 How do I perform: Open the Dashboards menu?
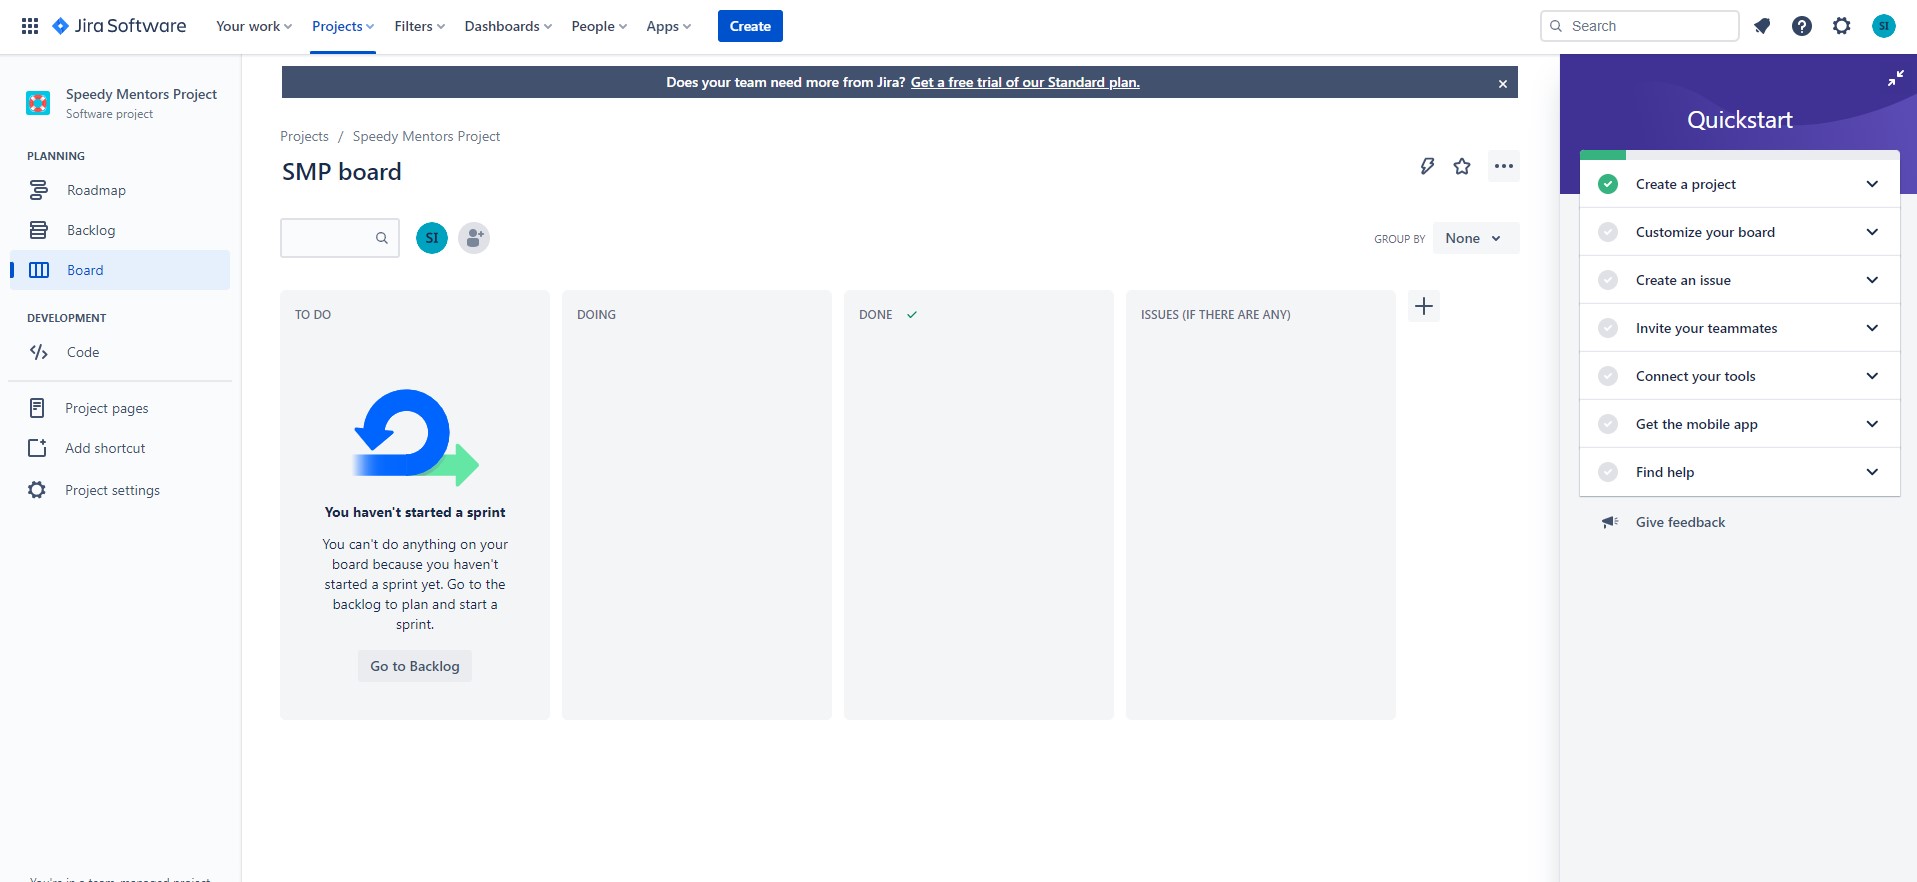(508, 26)
